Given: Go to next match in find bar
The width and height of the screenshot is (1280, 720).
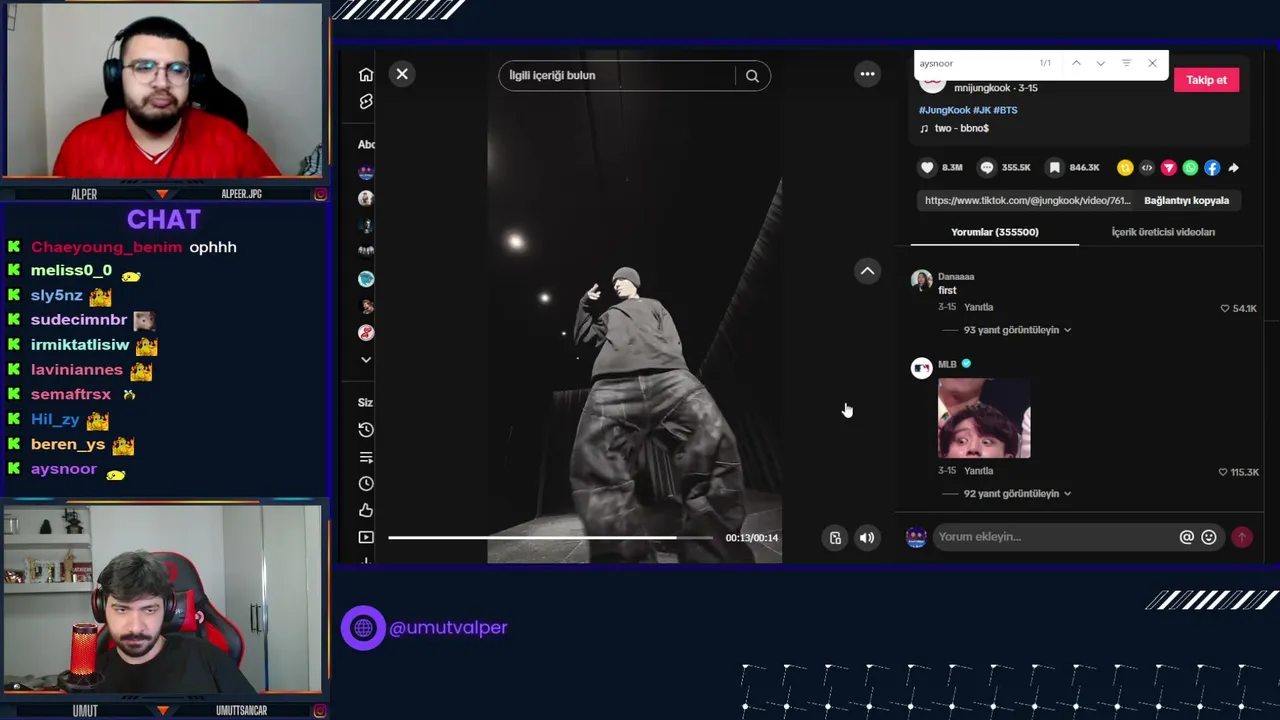Looking at the screenshot, I should 1100,63.
